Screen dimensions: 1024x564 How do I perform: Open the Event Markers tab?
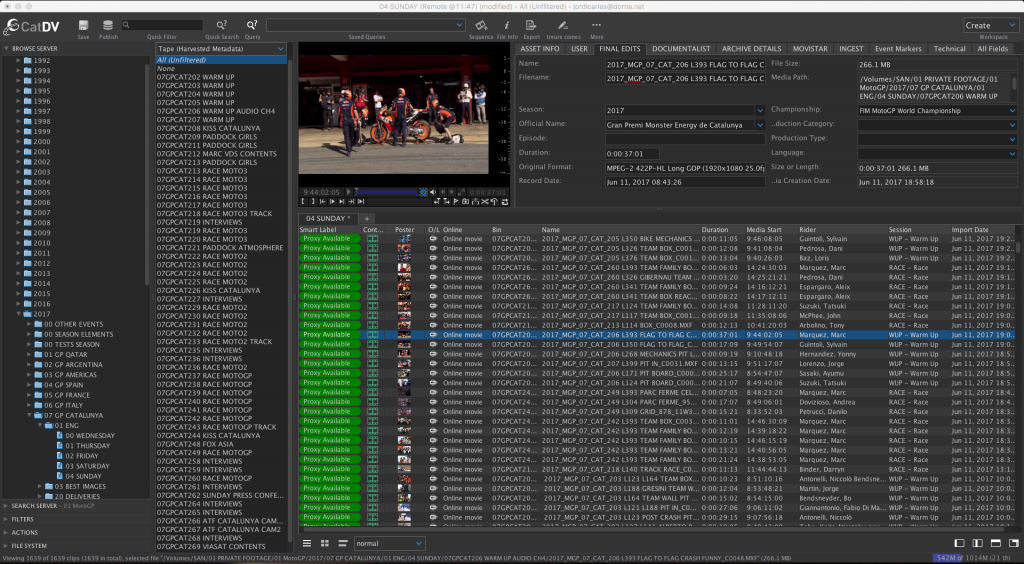point(896,48)
